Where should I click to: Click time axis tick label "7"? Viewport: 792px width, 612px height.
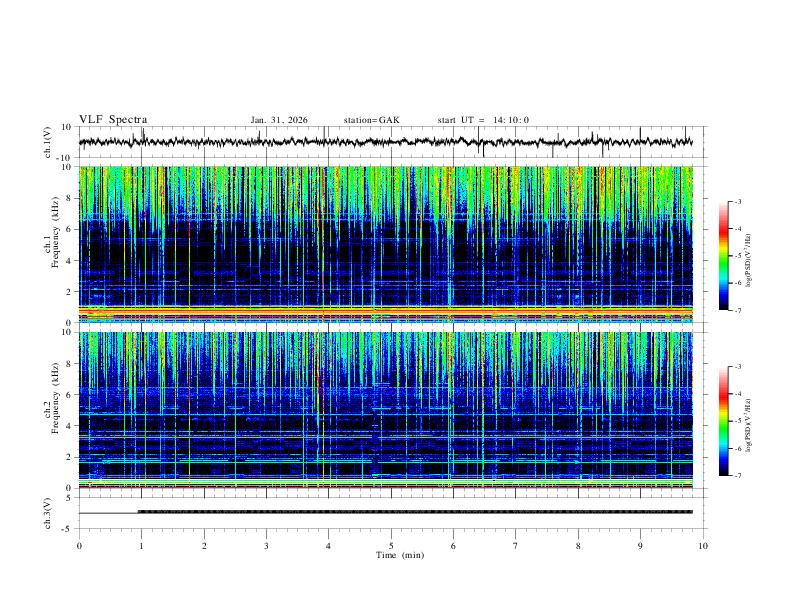pyautogui.click(x=516, y=546)
